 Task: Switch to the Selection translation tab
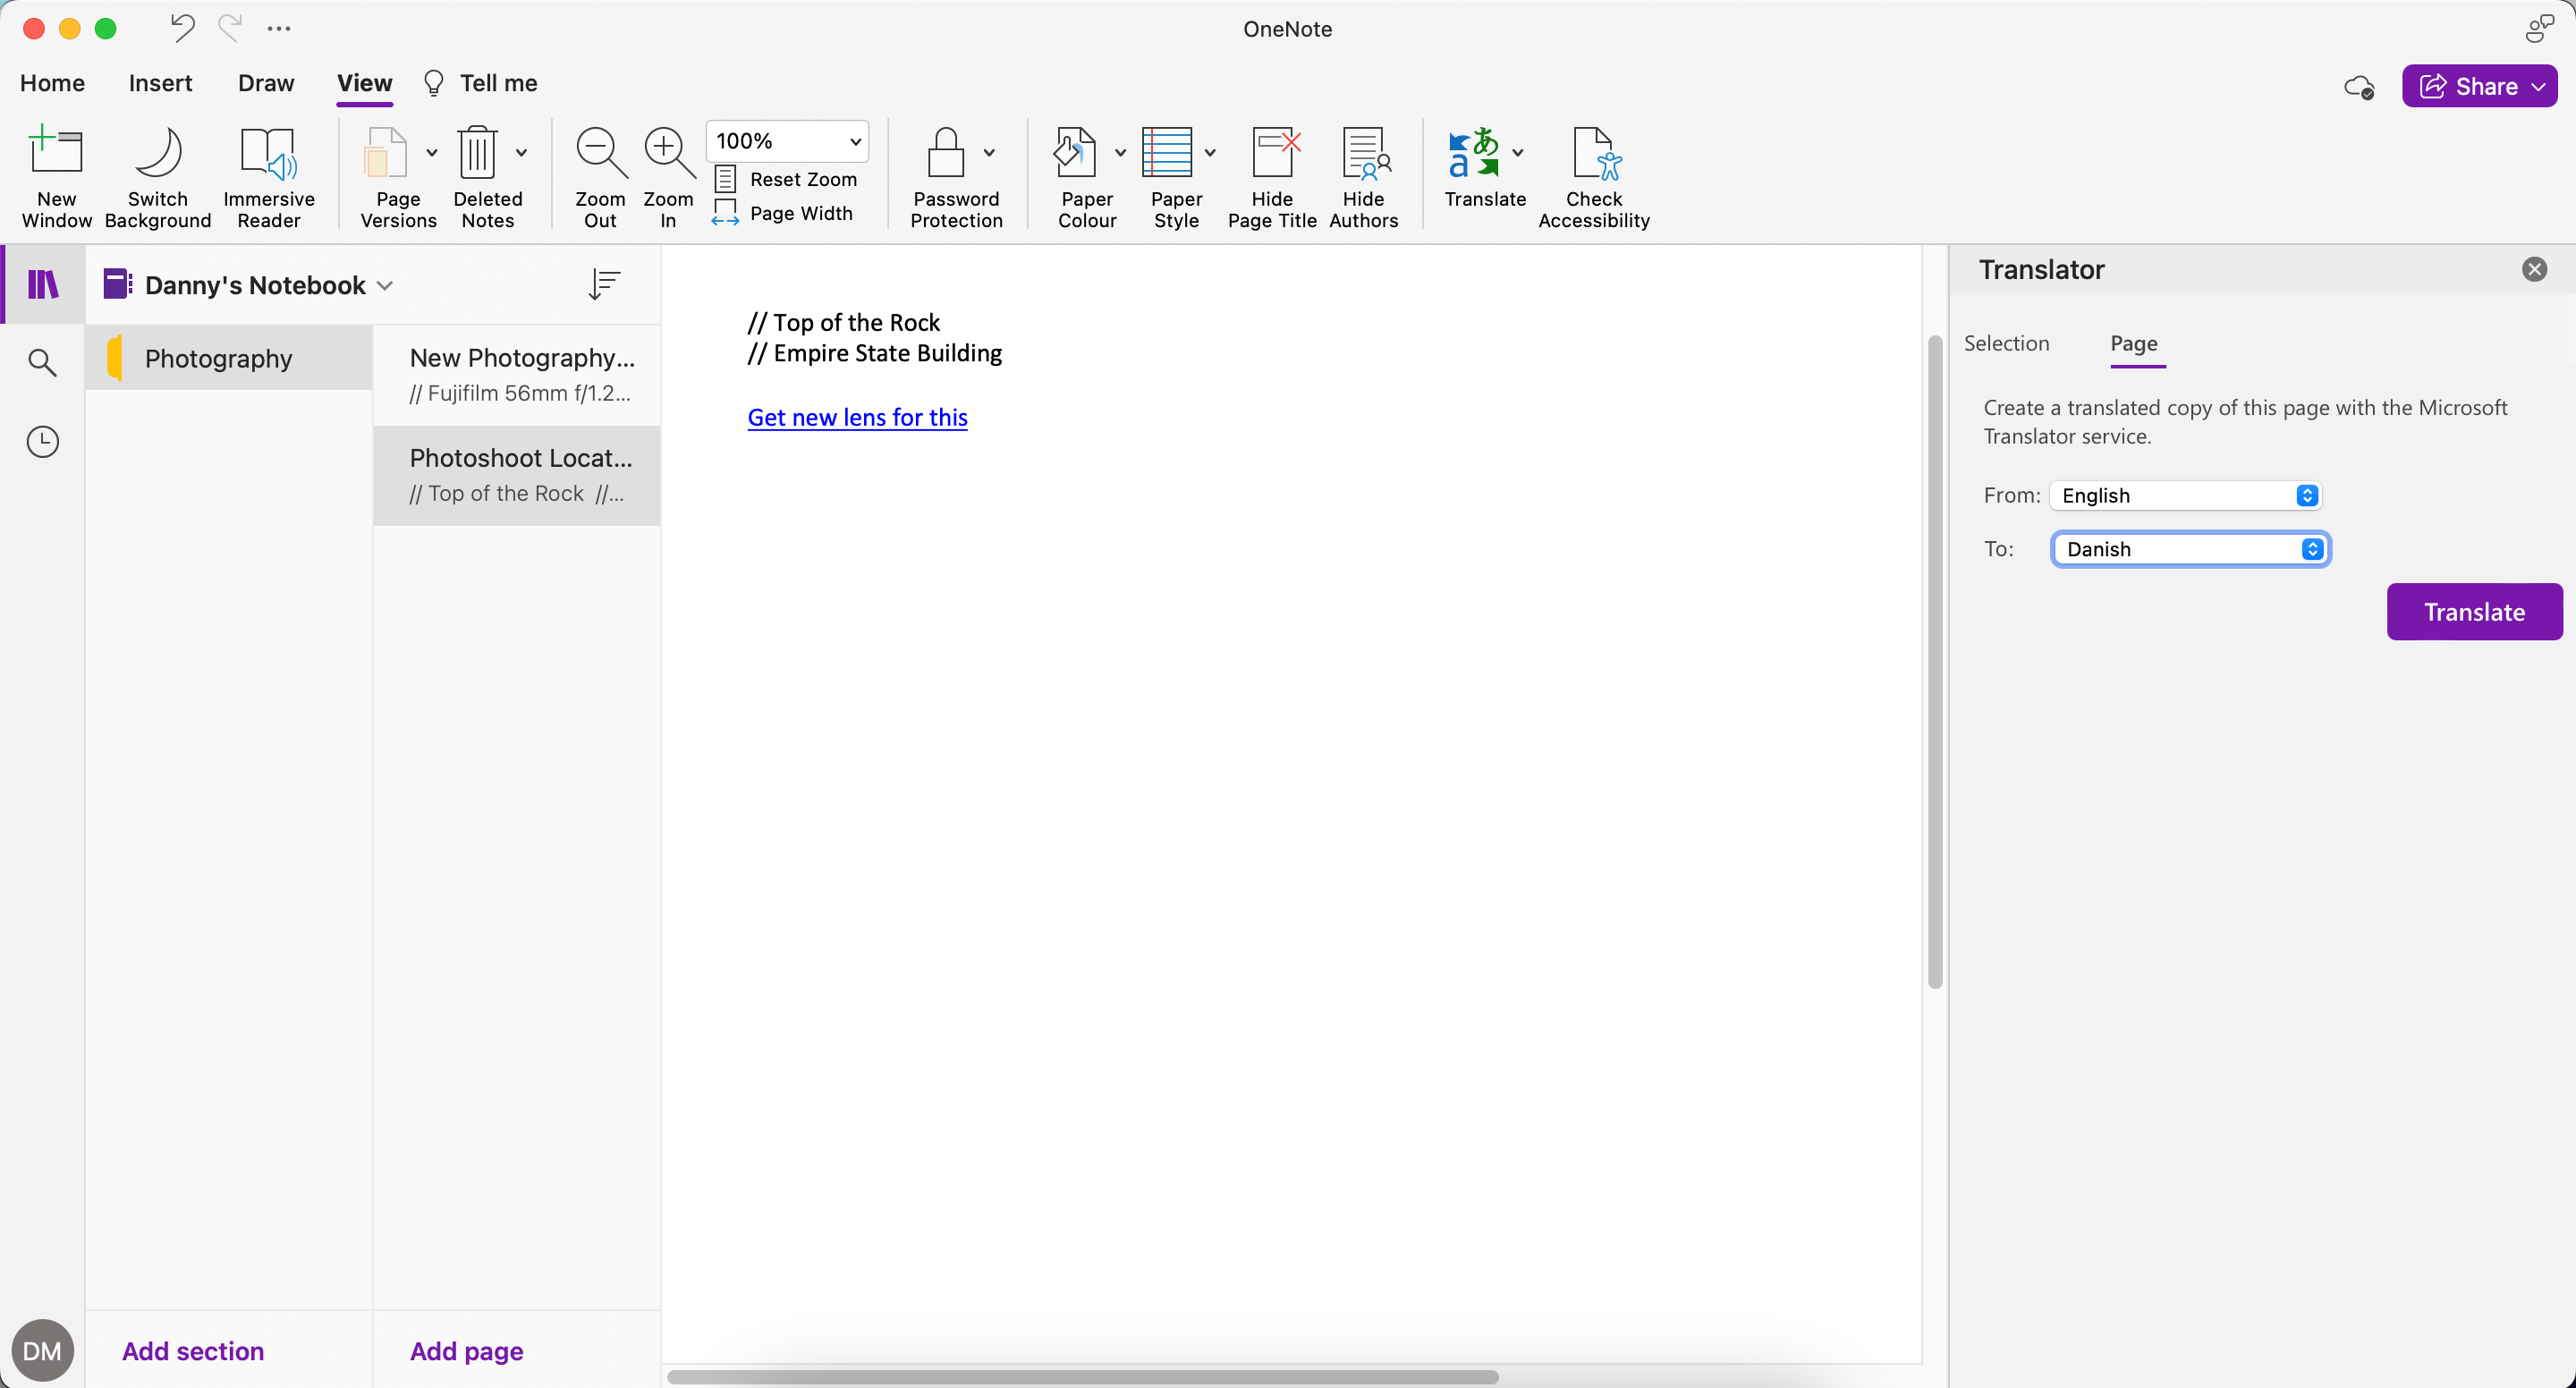coord(2007,343)
